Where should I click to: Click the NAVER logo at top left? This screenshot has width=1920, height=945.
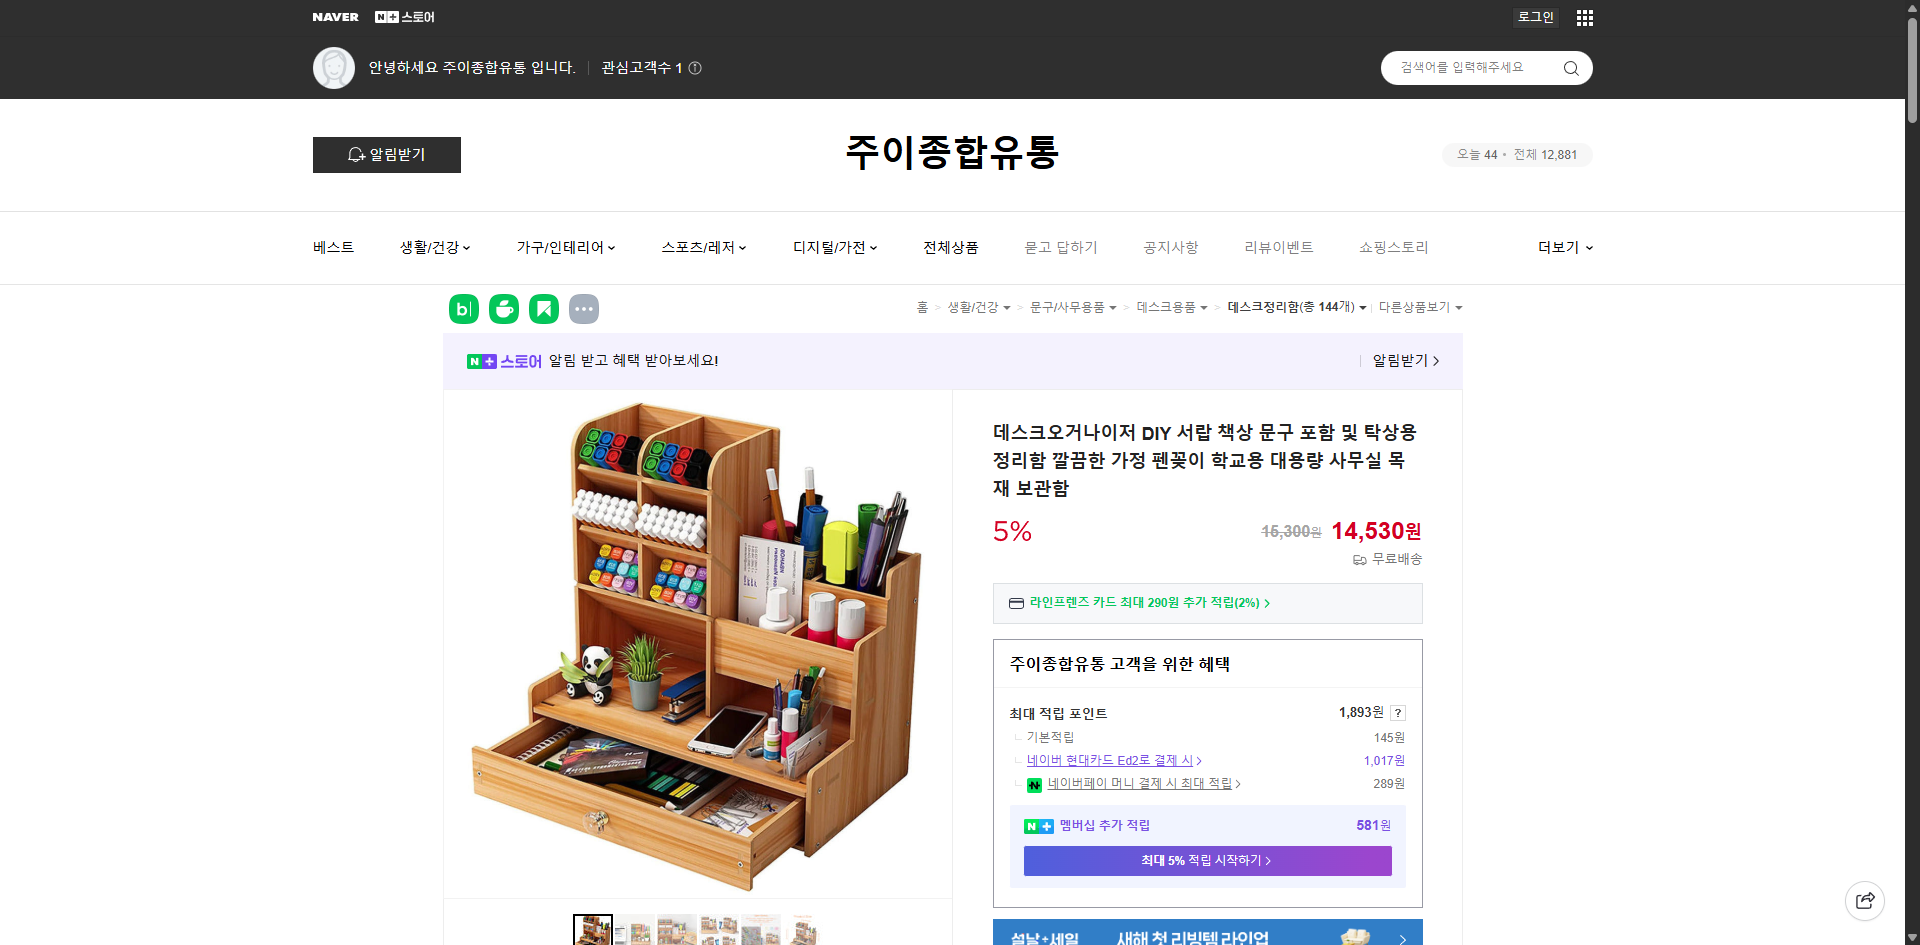click(x=336, y=17)
